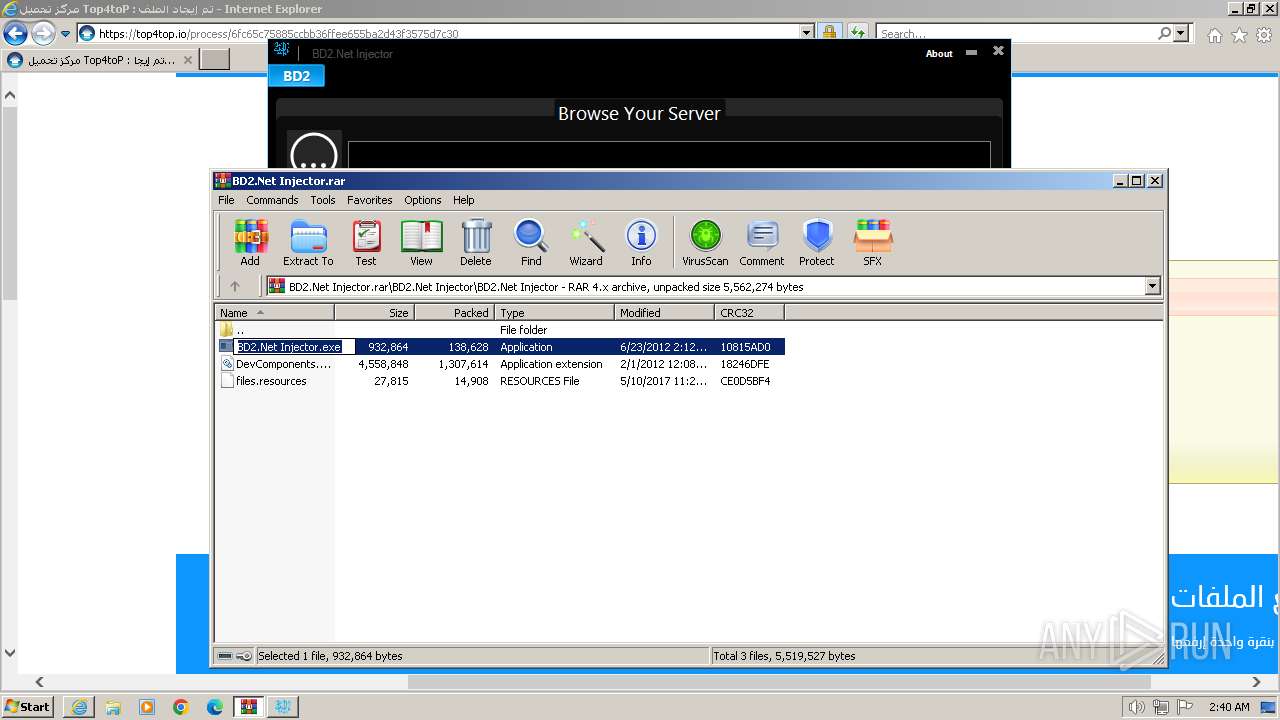Open the Favorites menu
This screenshot has width=1280, height=720.
pos(370,200)
